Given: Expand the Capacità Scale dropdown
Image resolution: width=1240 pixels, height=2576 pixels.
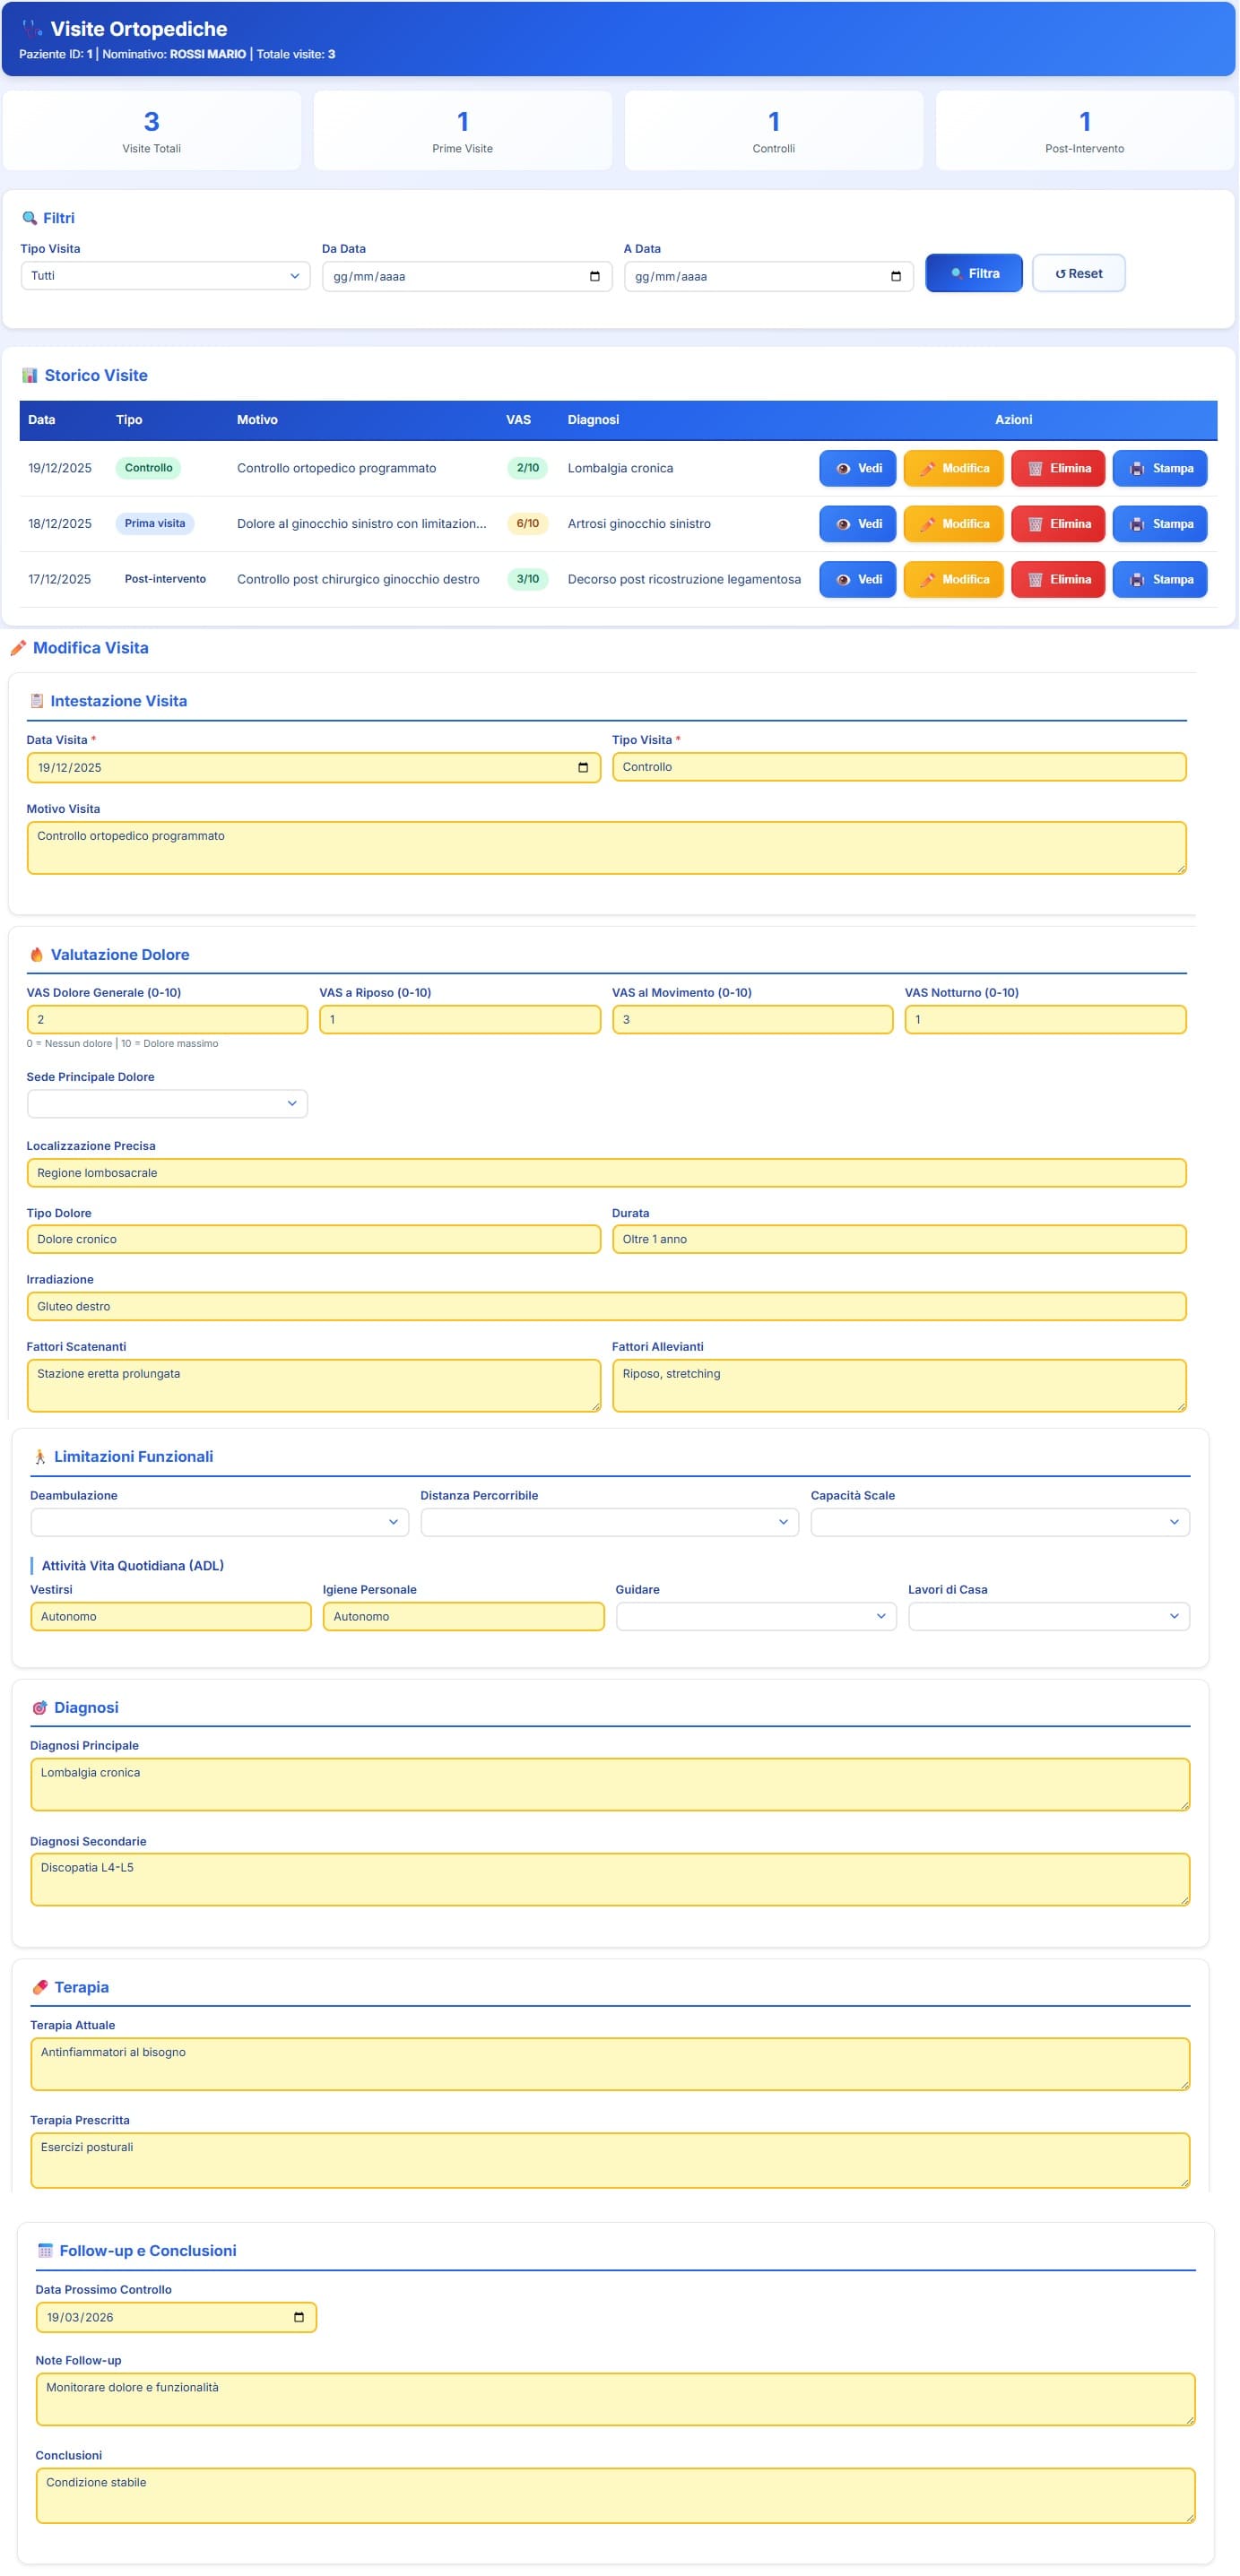Looking at the screenshot, I should pos(999,1521).
